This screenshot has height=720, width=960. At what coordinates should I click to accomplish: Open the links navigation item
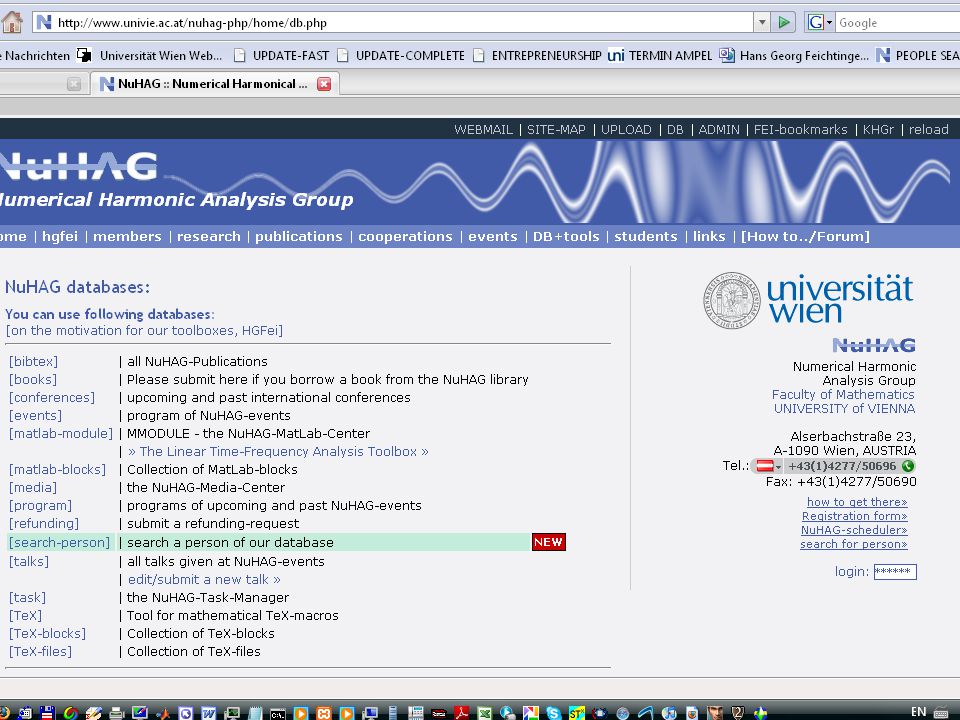(709, 236)
